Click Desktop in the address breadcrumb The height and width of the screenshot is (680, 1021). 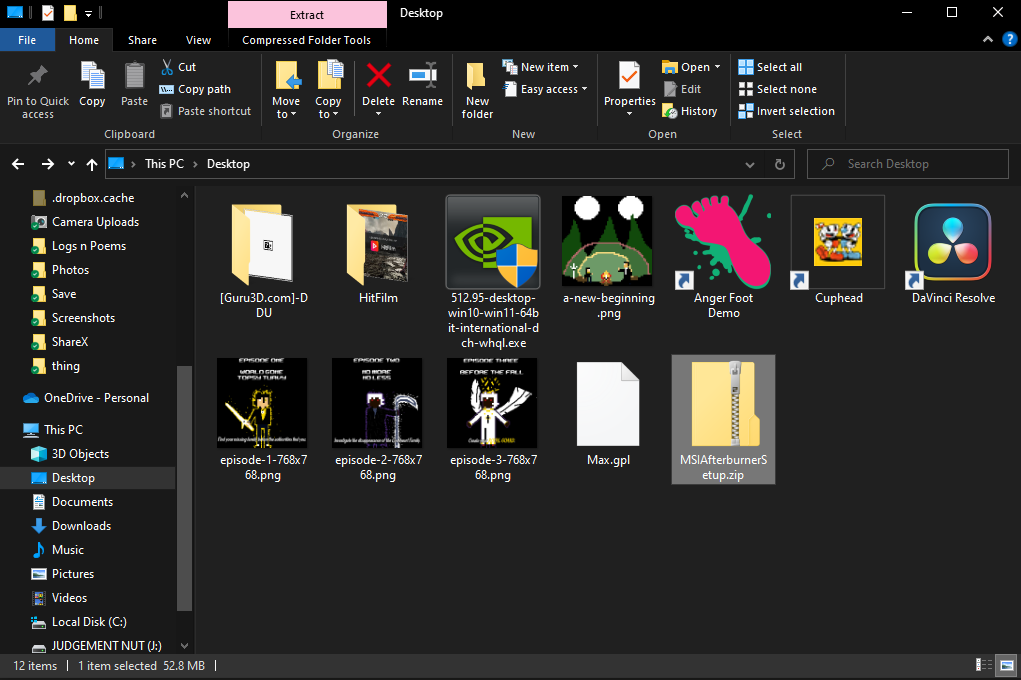tap(228, 164)
